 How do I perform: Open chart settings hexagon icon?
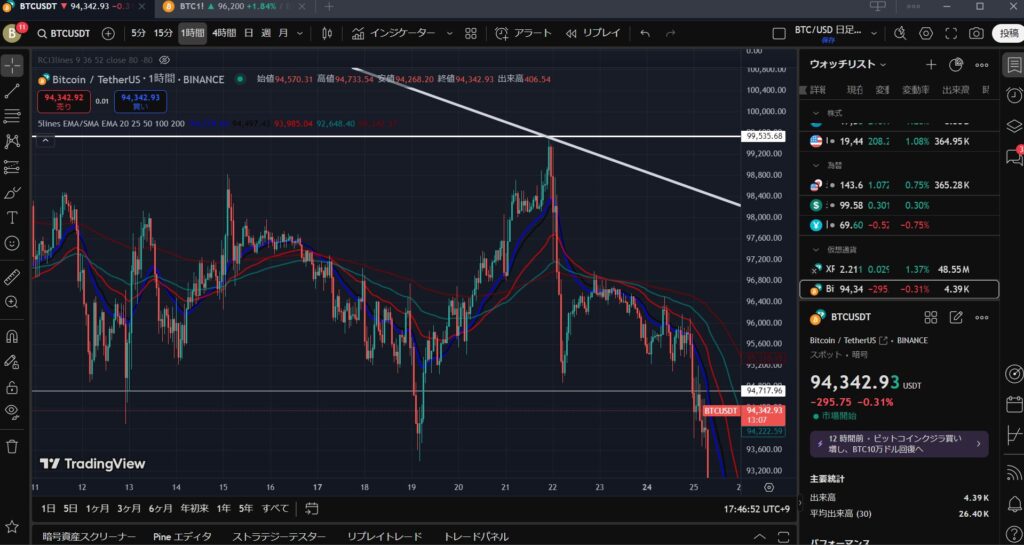(926, 33)
